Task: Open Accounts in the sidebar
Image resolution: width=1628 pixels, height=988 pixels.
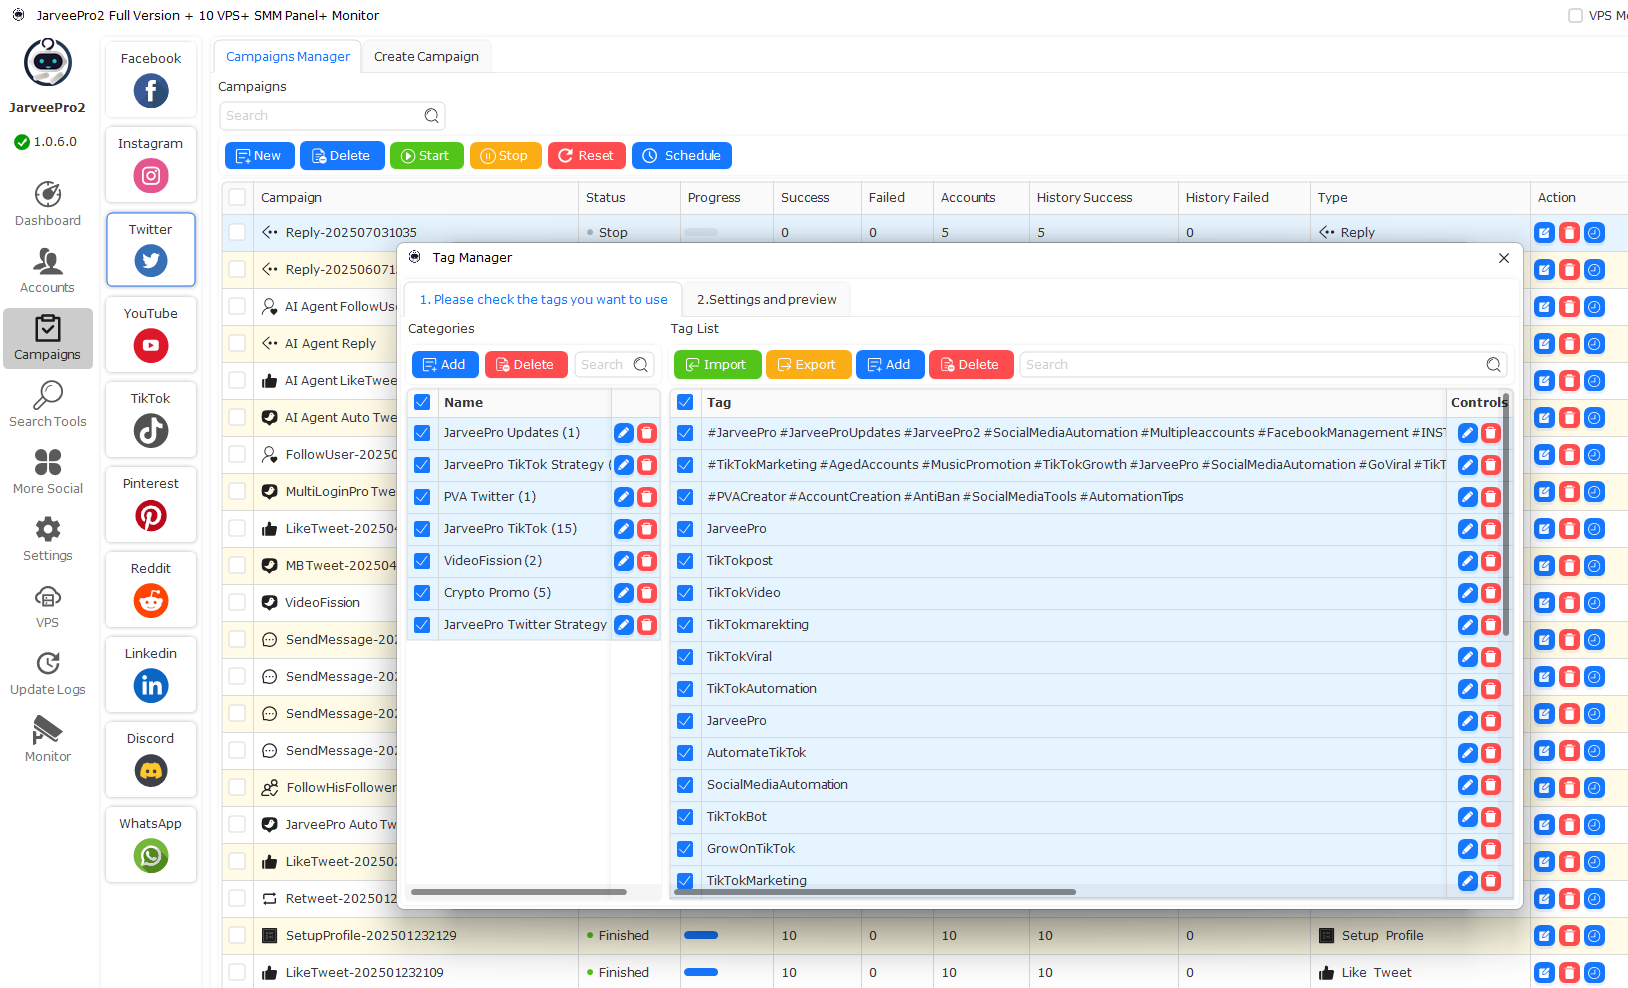Action: [48, 271]
